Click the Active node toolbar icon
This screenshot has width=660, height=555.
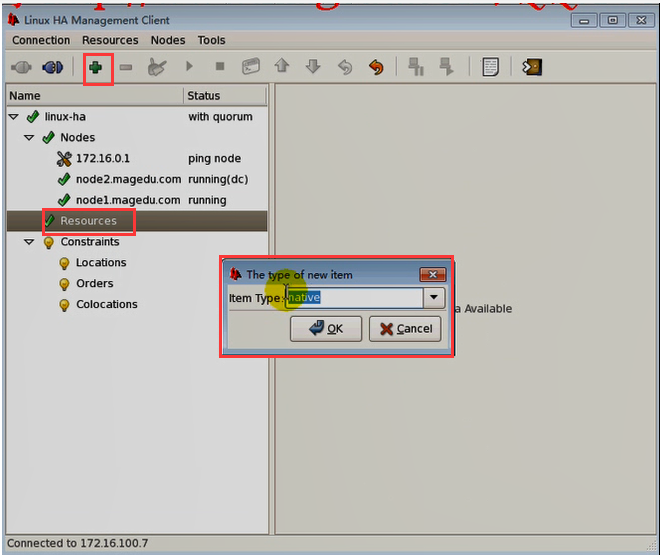(x=446, y=66)
